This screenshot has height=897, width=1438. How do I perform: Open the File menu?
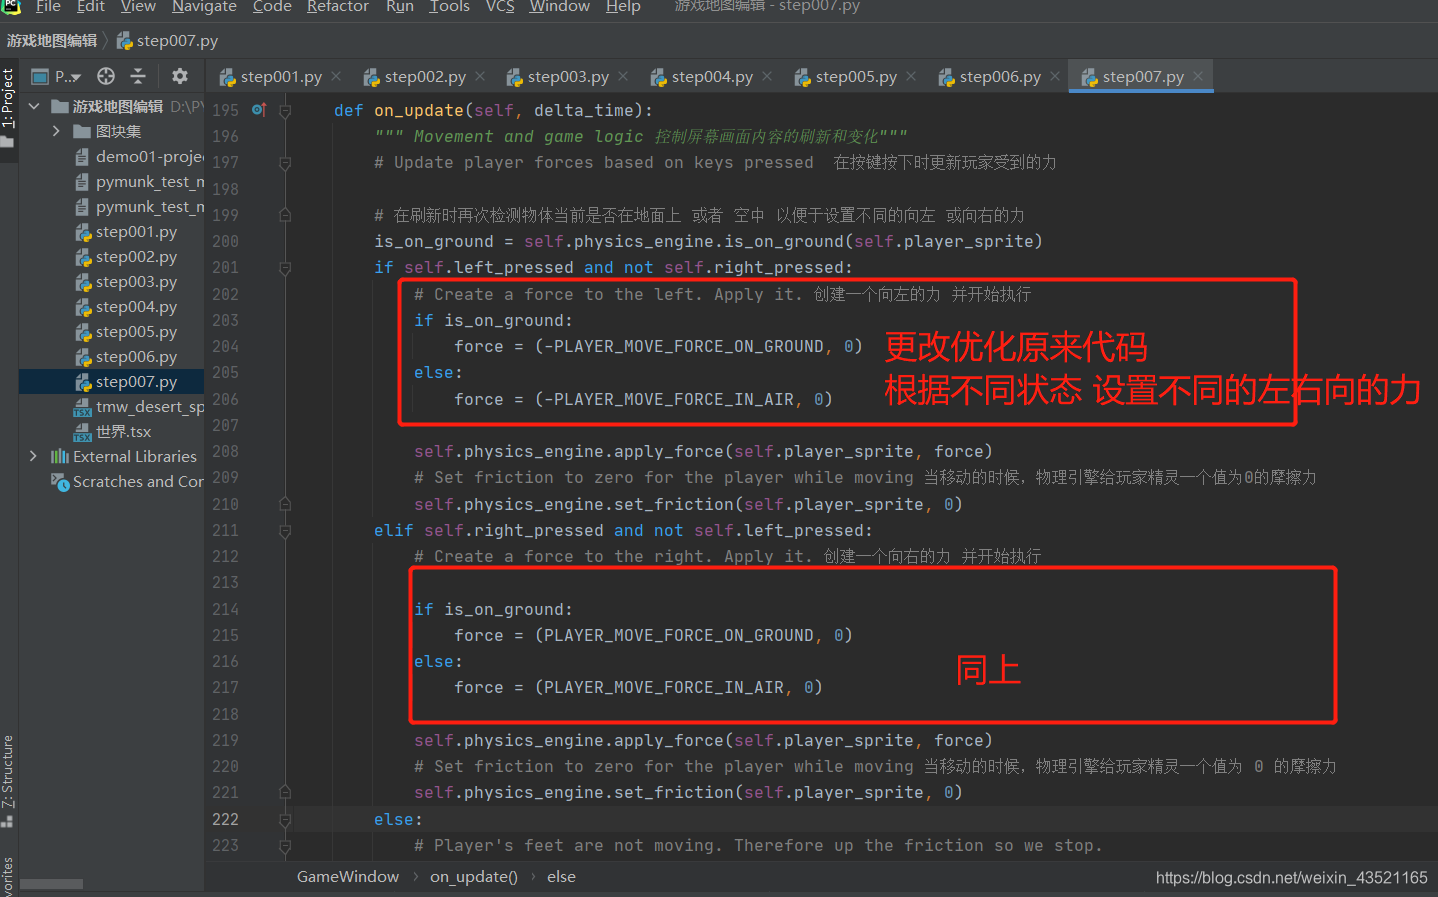coord(48,6)
